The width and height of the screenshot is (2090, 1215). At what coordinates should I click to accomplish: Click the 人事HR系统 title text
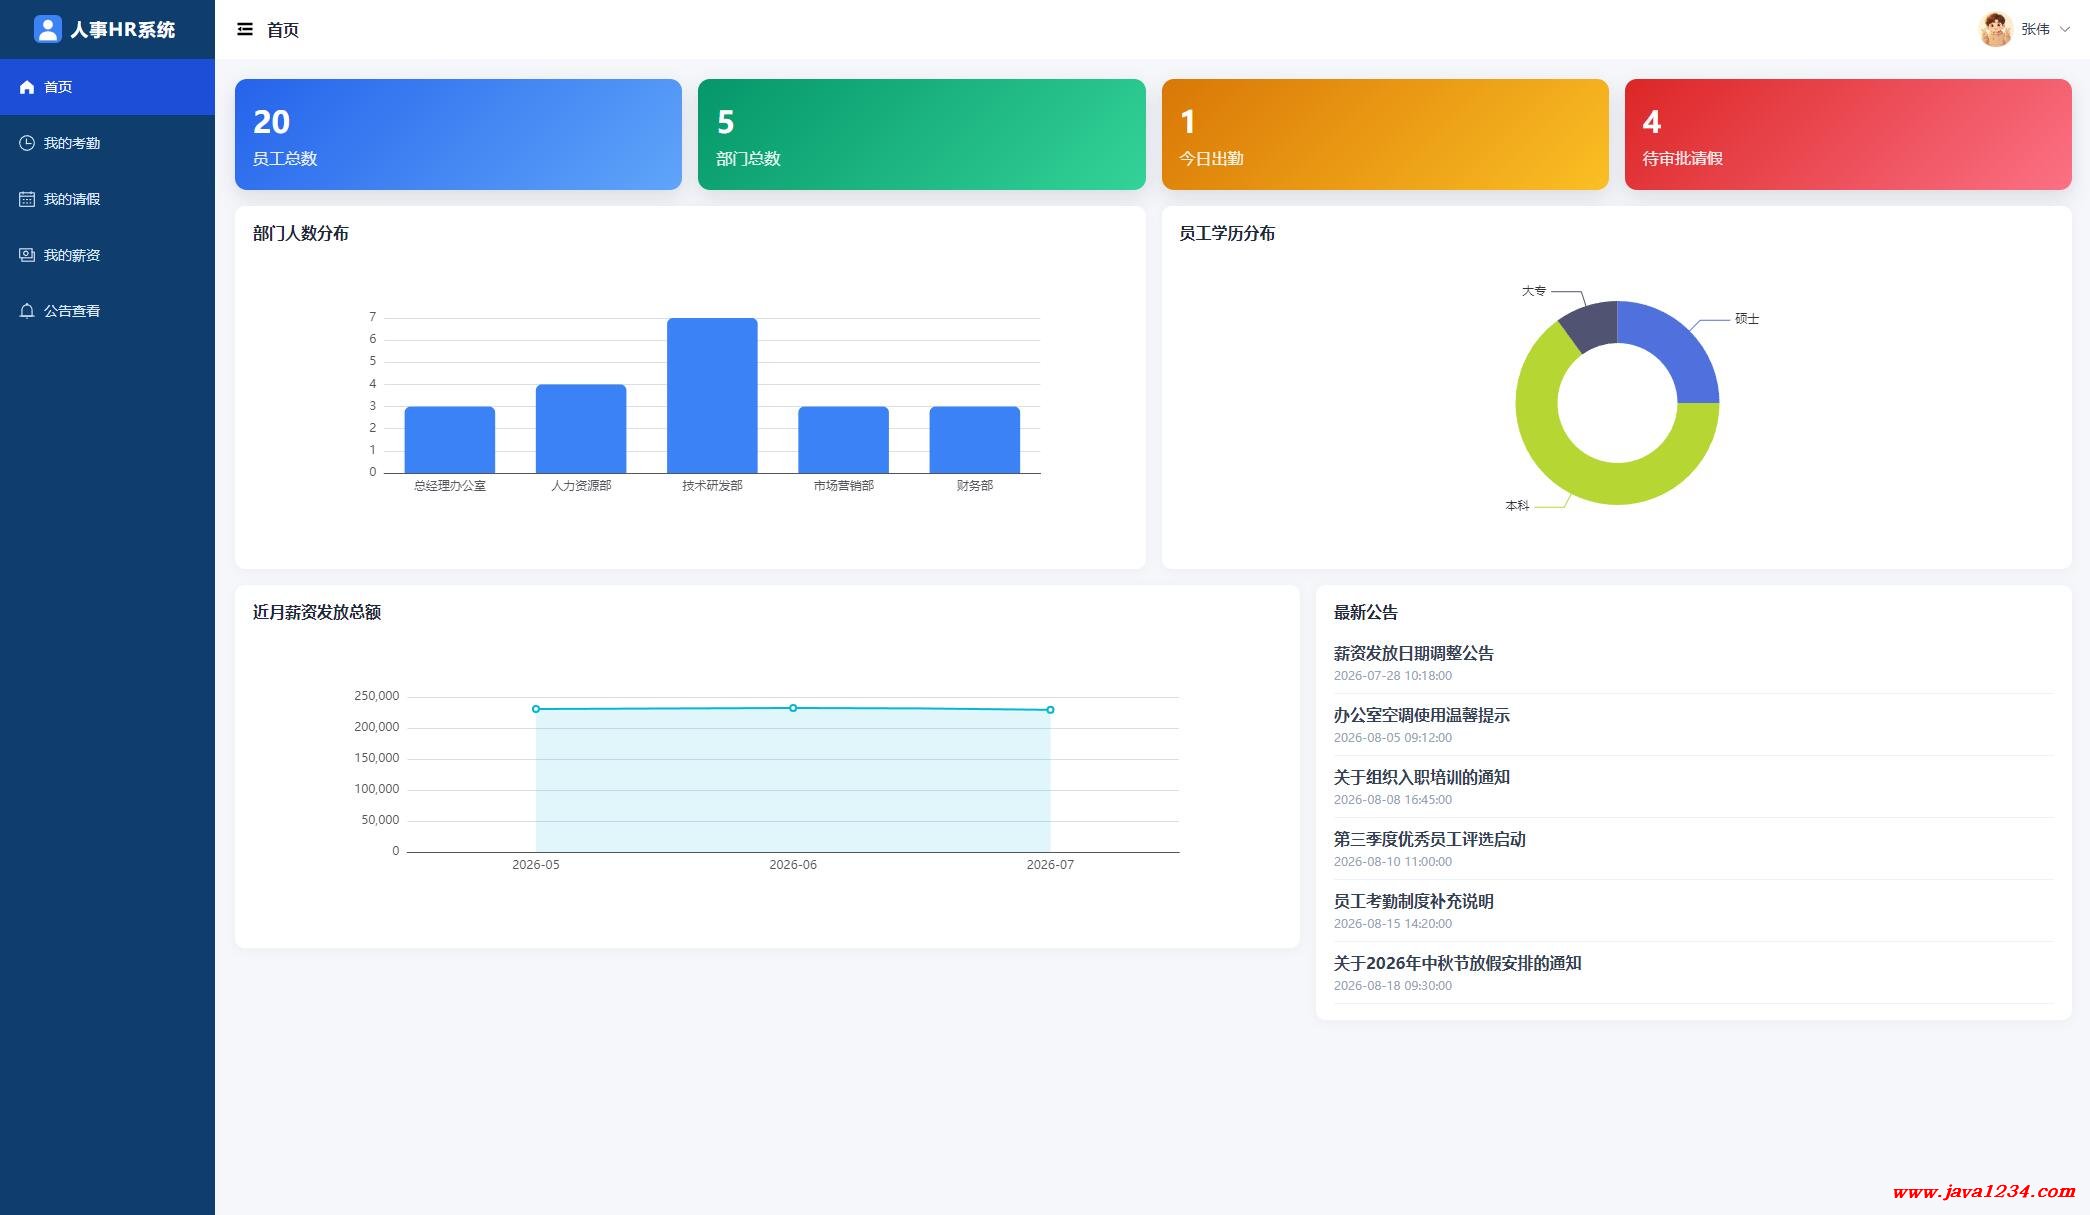point(122,30)
